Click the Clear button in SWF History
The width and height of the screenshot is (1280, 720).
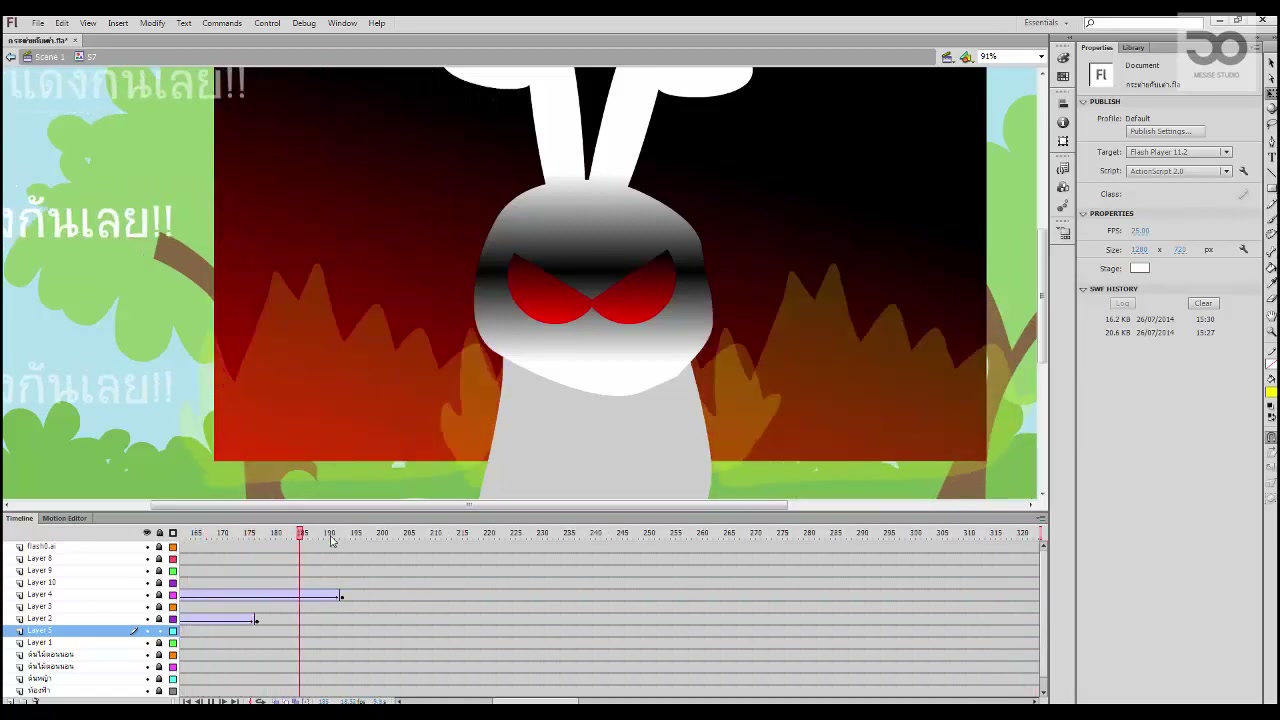pos(1203,303)
